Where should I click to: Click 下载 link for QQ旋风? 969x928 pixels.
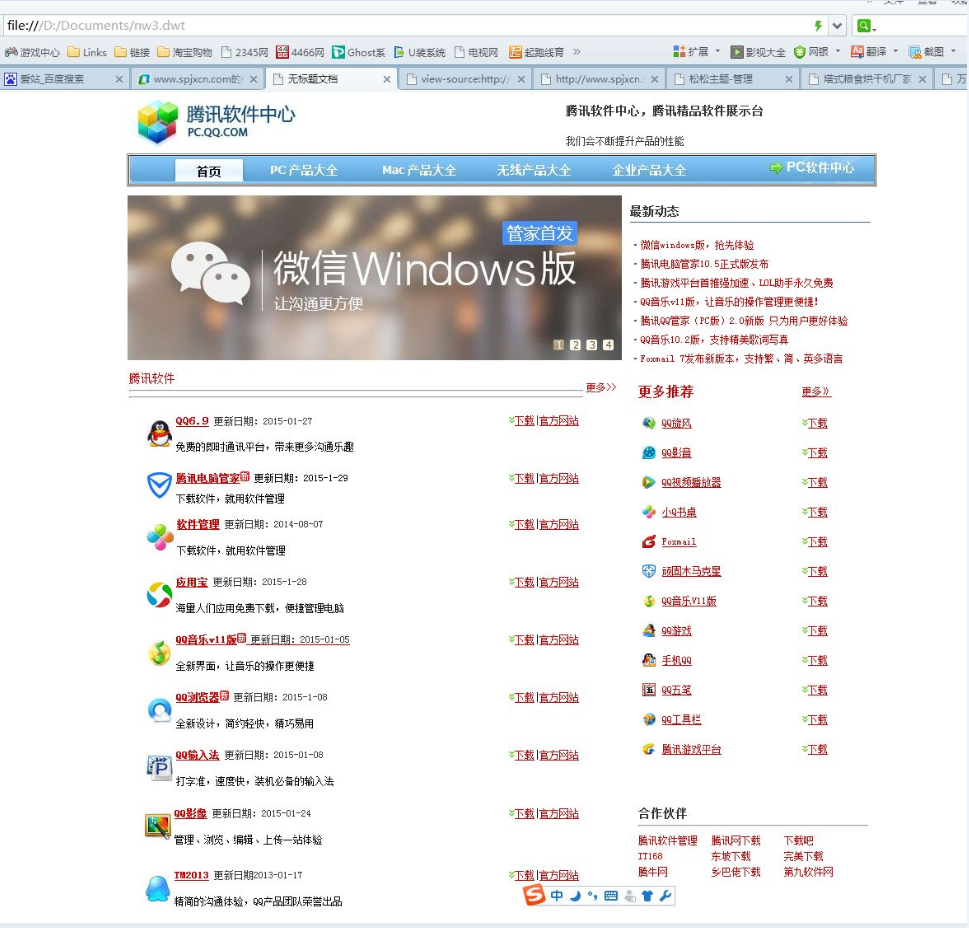pos(817,424)
